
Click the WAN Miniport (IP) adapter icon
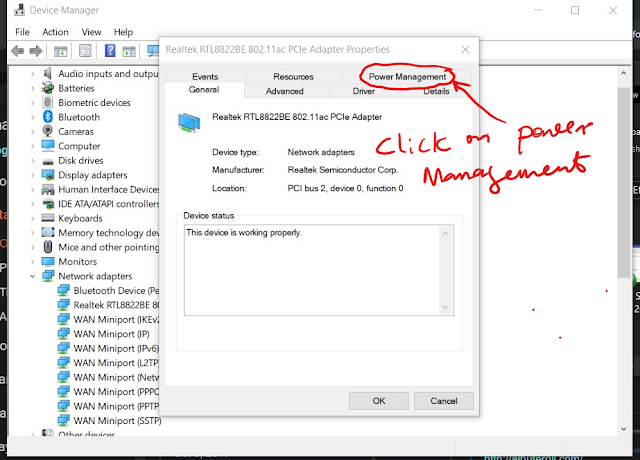[63, 333]
